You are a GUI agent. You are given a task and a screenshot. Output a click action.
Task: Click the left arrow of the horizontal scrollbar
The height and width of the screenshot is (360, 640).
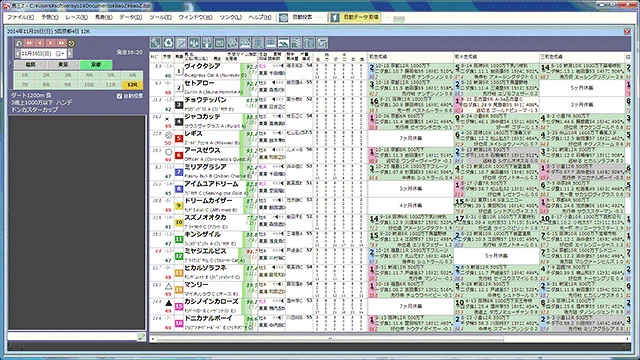pos(153,339)
